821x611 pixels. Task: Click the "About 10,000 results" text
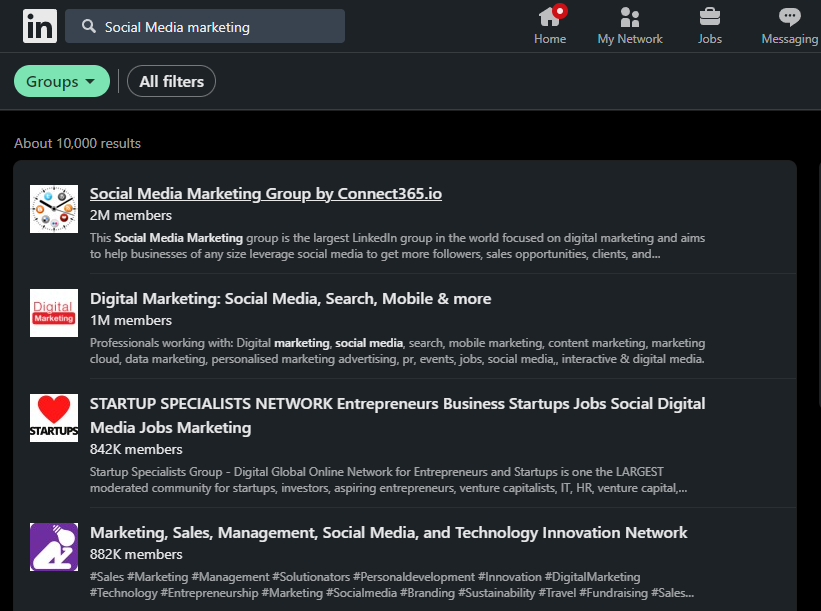pyautogui.click(x=77, y=143)
